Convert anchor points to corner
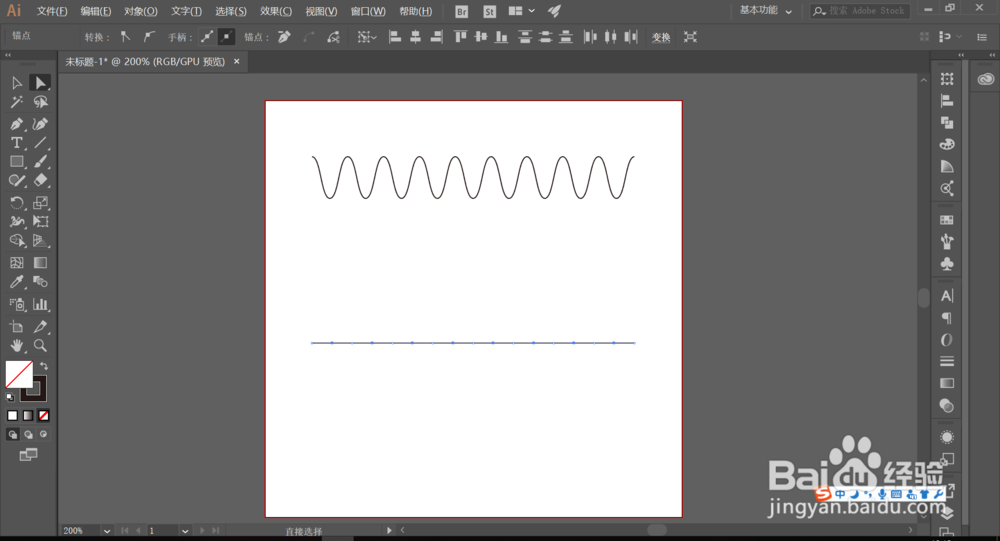The image size is (1000, 541). [126, 37]
